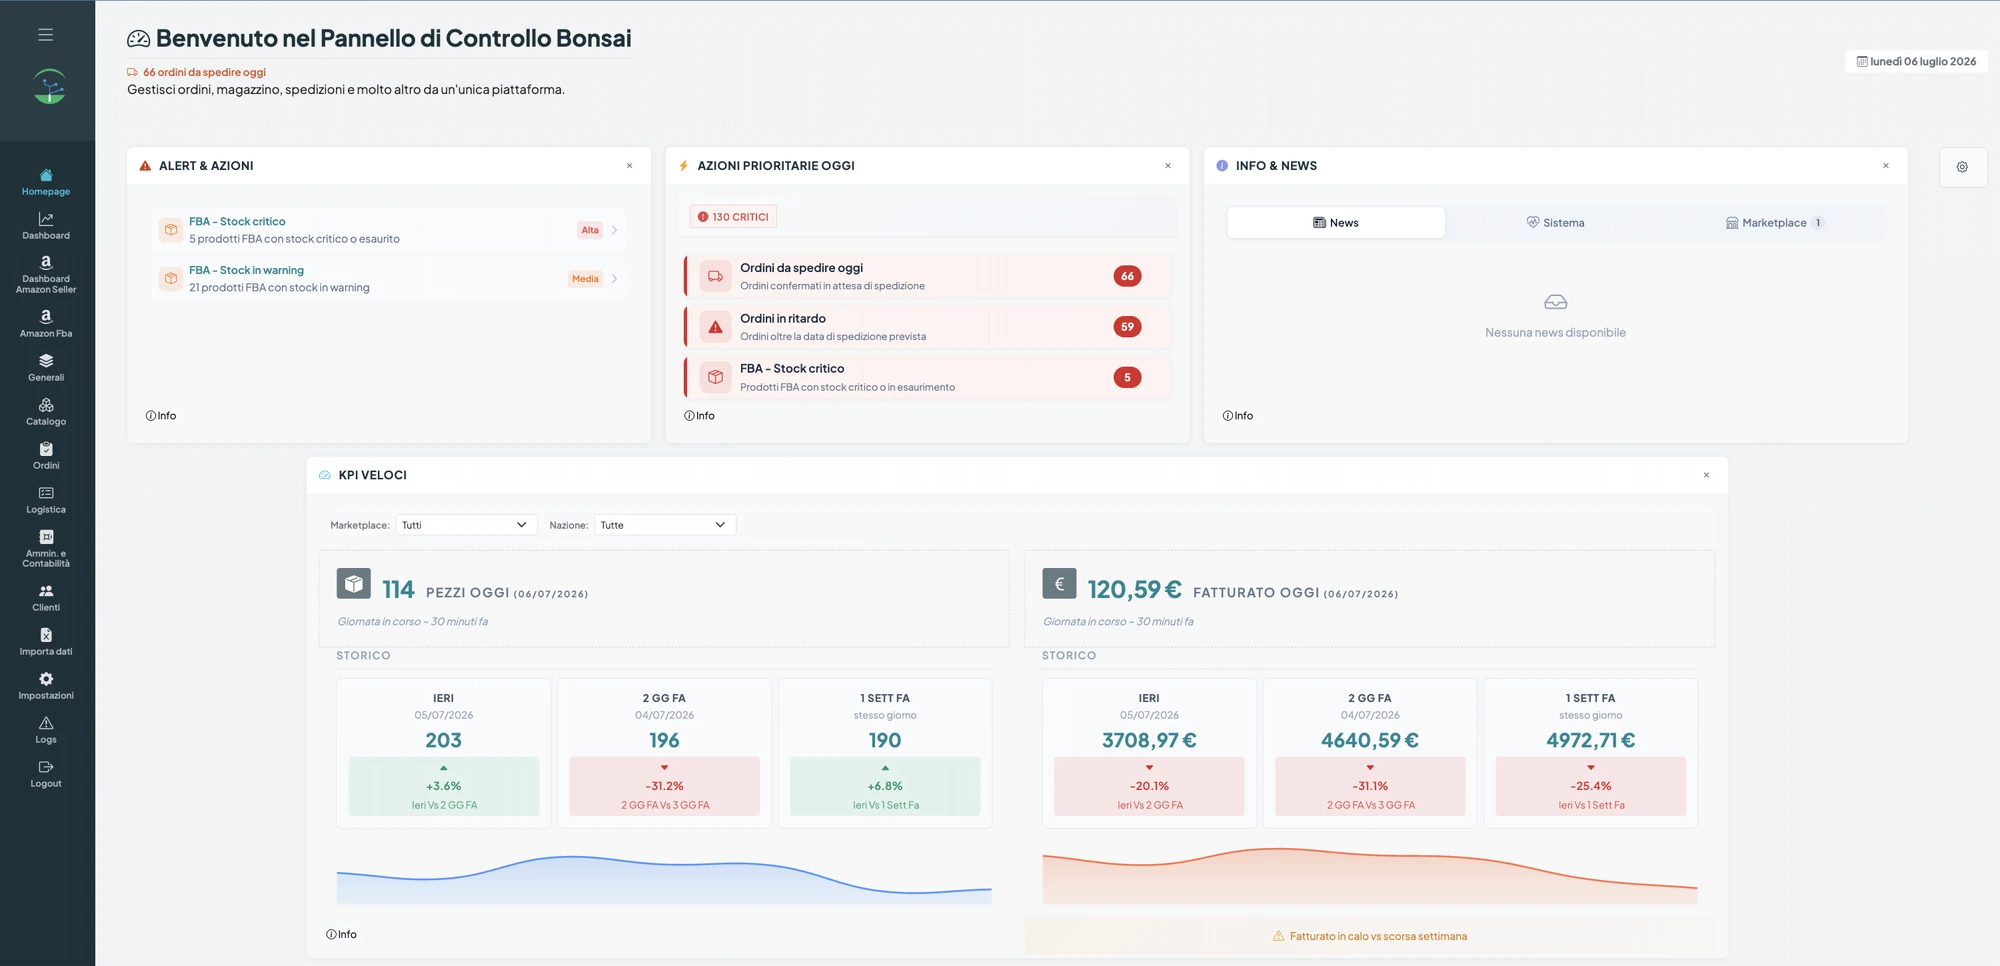Open Ordini da spedire oggi row

pyautogui.click(x=928, y=276)
